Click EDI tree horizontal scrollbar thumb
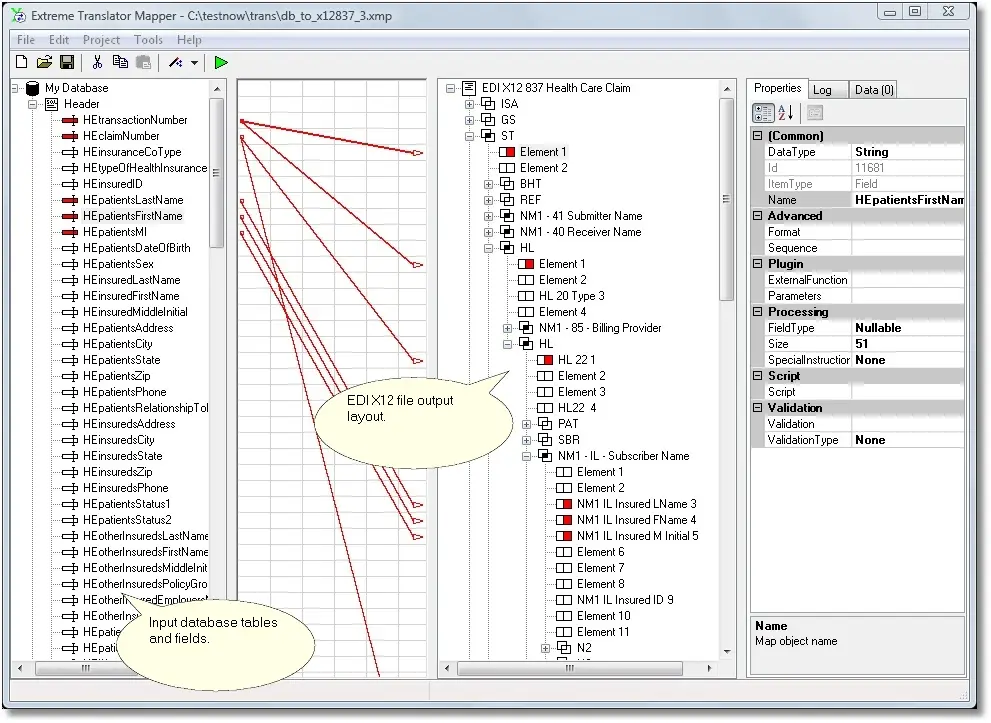The height and width of the screenshot is (723, 991). click(x=569, y=667)
